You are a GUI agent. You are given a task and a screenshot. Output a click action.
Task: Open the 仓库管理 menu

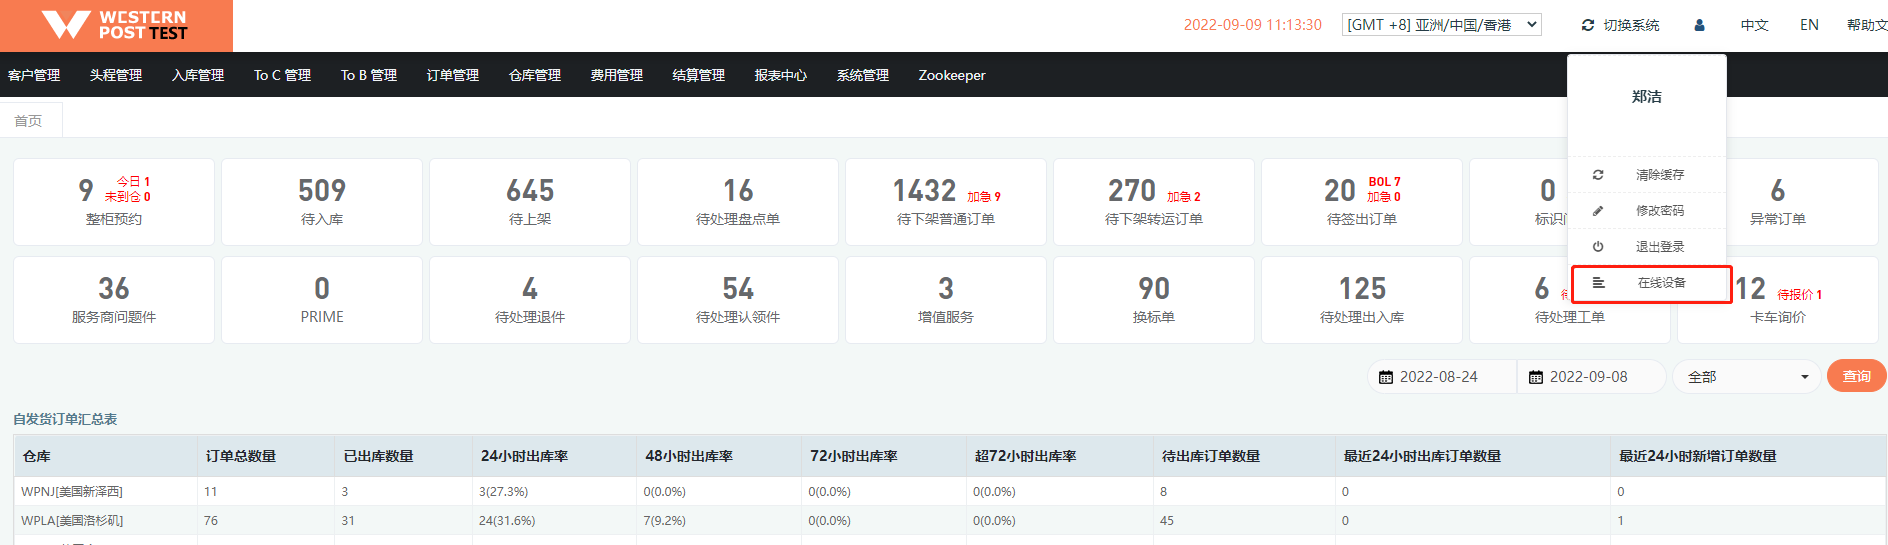[535, 75]
